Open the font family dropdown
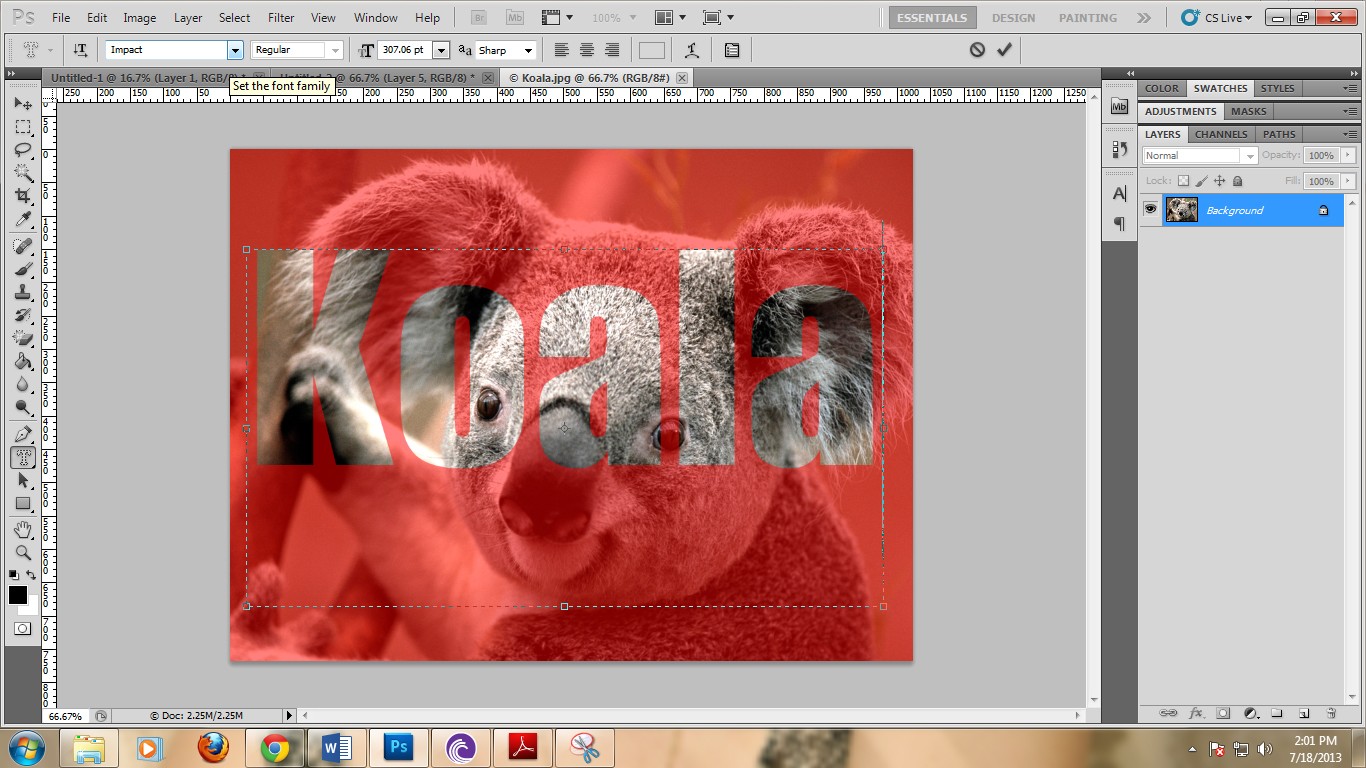This screenshot has height=768, width=1366. click(235, 50)
